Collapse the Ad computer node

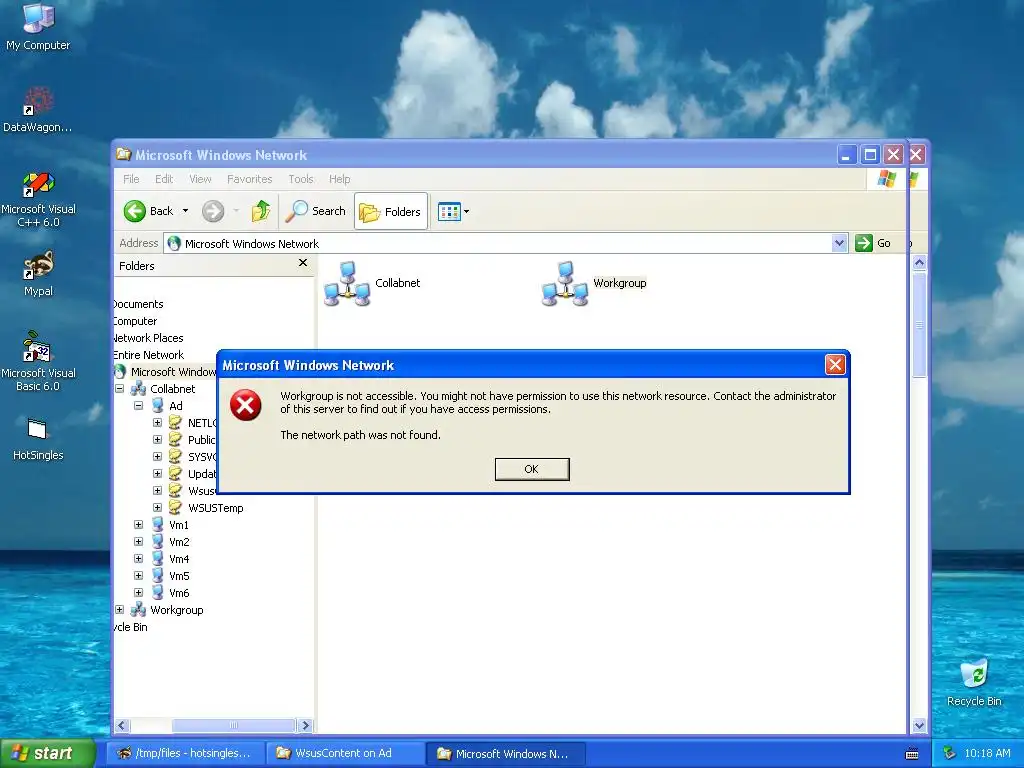coord(138,406)
